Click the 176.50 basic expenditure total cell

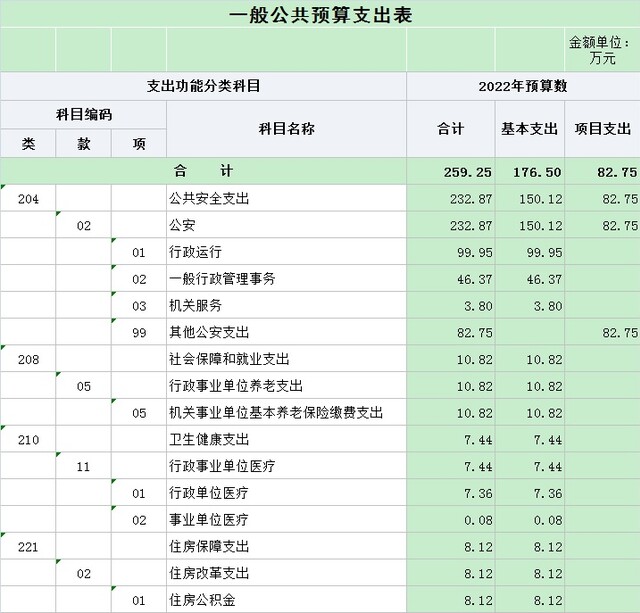[x=529, y=172]
